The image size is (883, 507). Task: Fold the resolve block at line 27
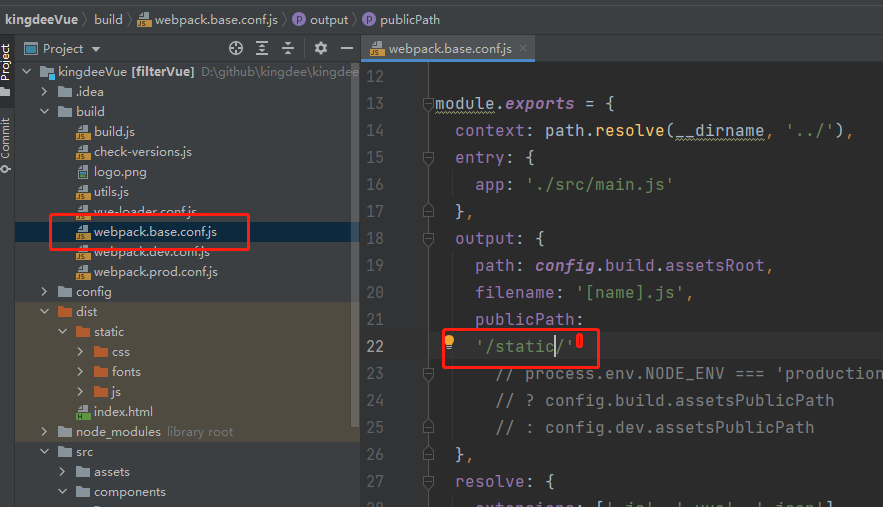coord(429,482)
